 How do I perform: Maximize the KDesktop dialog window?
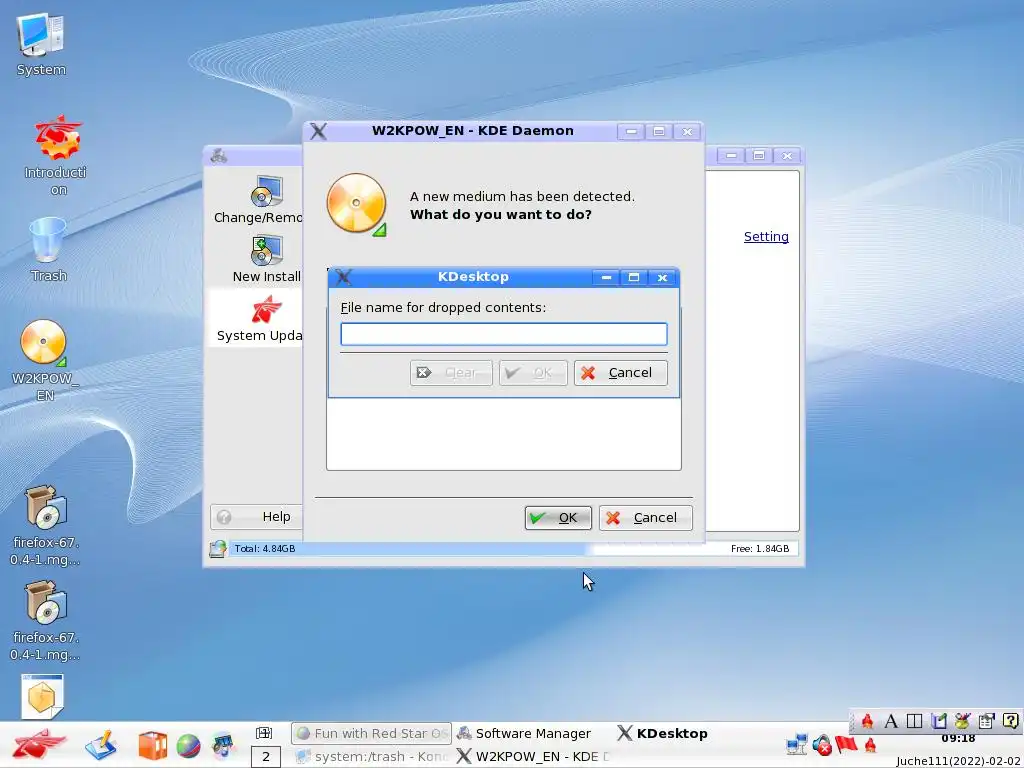[633, 278]
